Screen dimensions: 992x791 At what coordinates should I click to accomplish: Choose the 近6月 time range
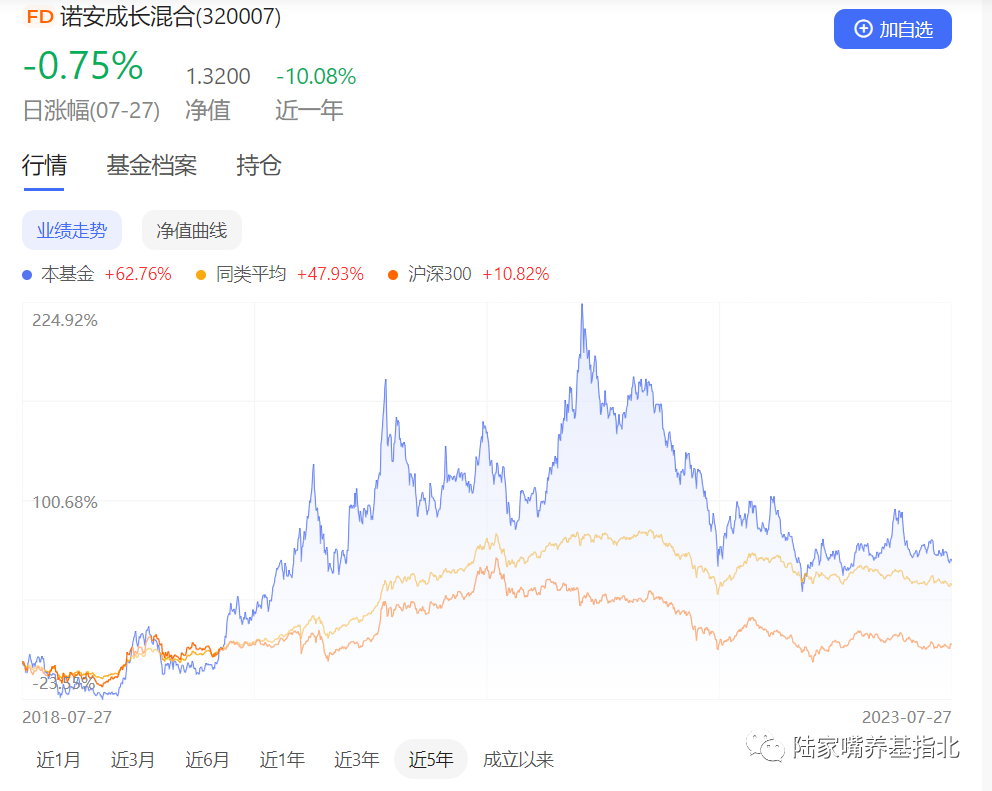pyautogui.click(x=207, y=760)
